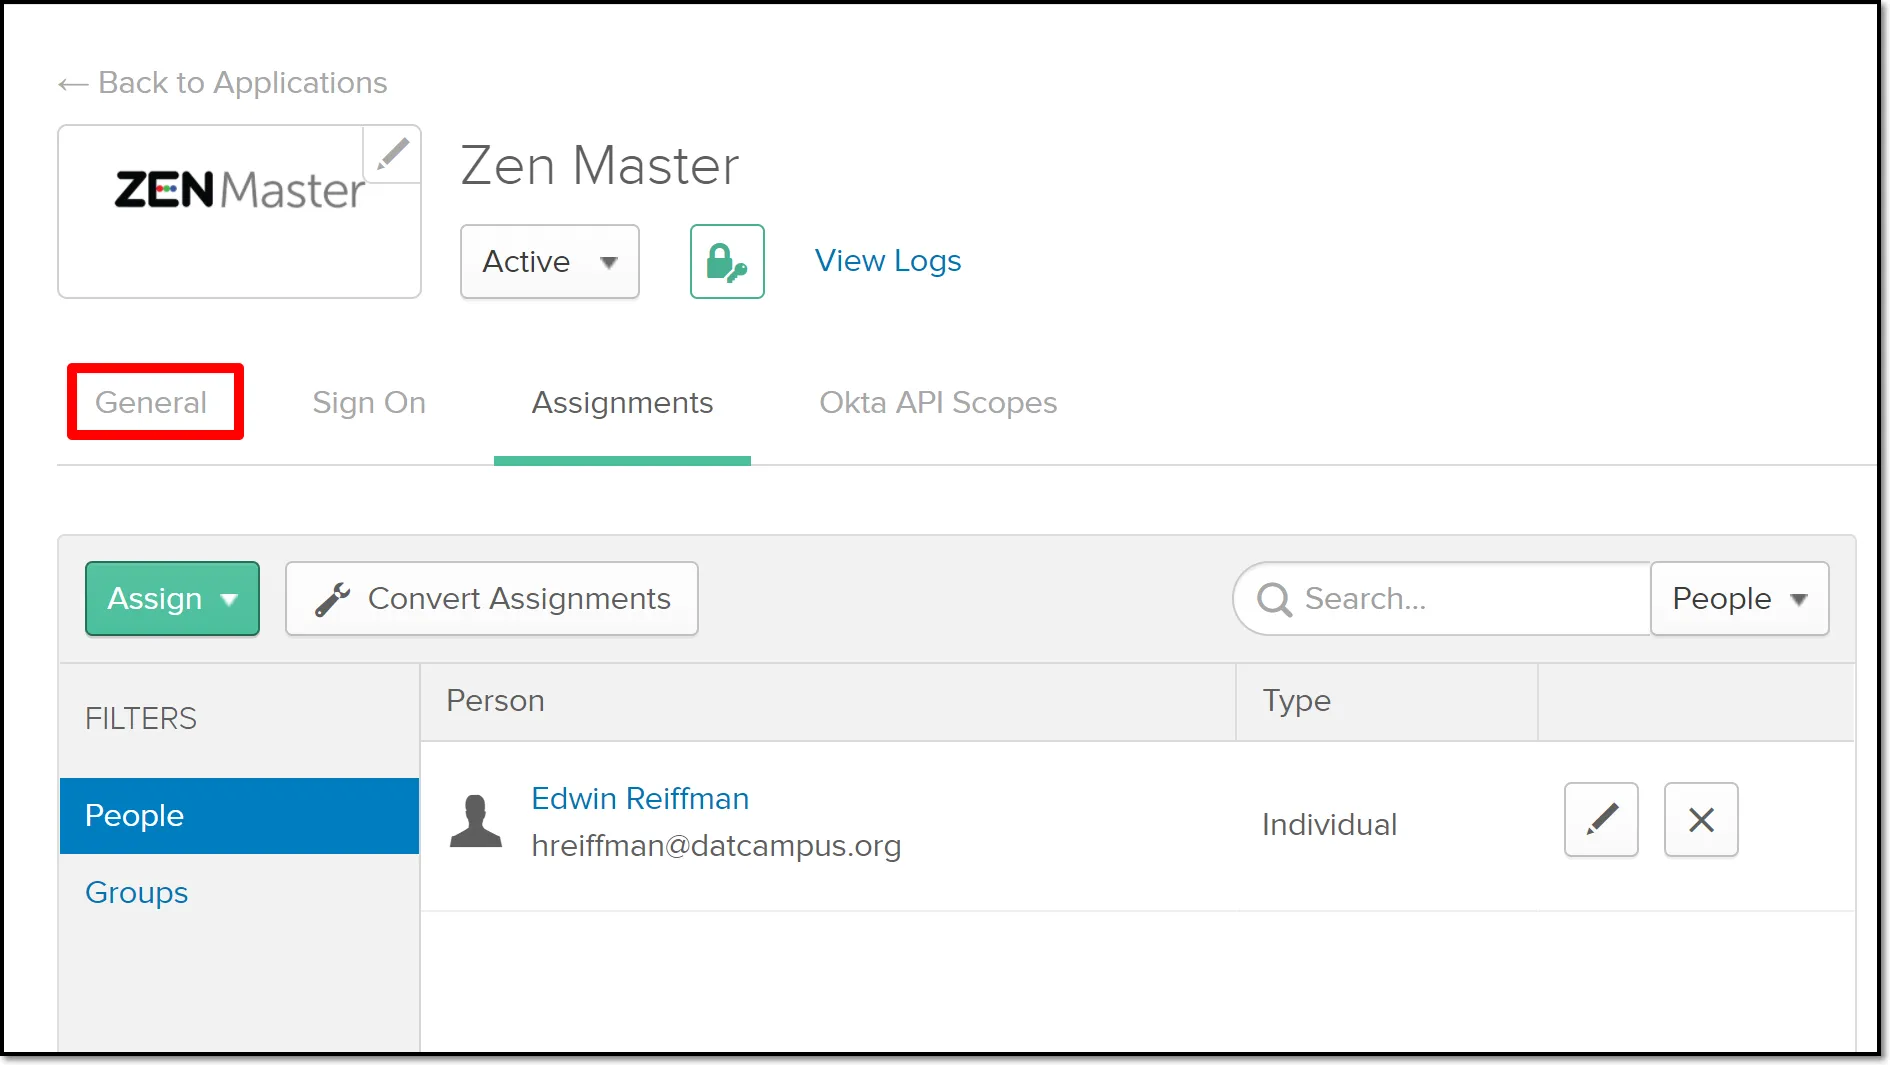1890x1065 pixels.
Task: Edit Edwin Reiffman's assignment with the pencil button
Action: coord(1601,819)
